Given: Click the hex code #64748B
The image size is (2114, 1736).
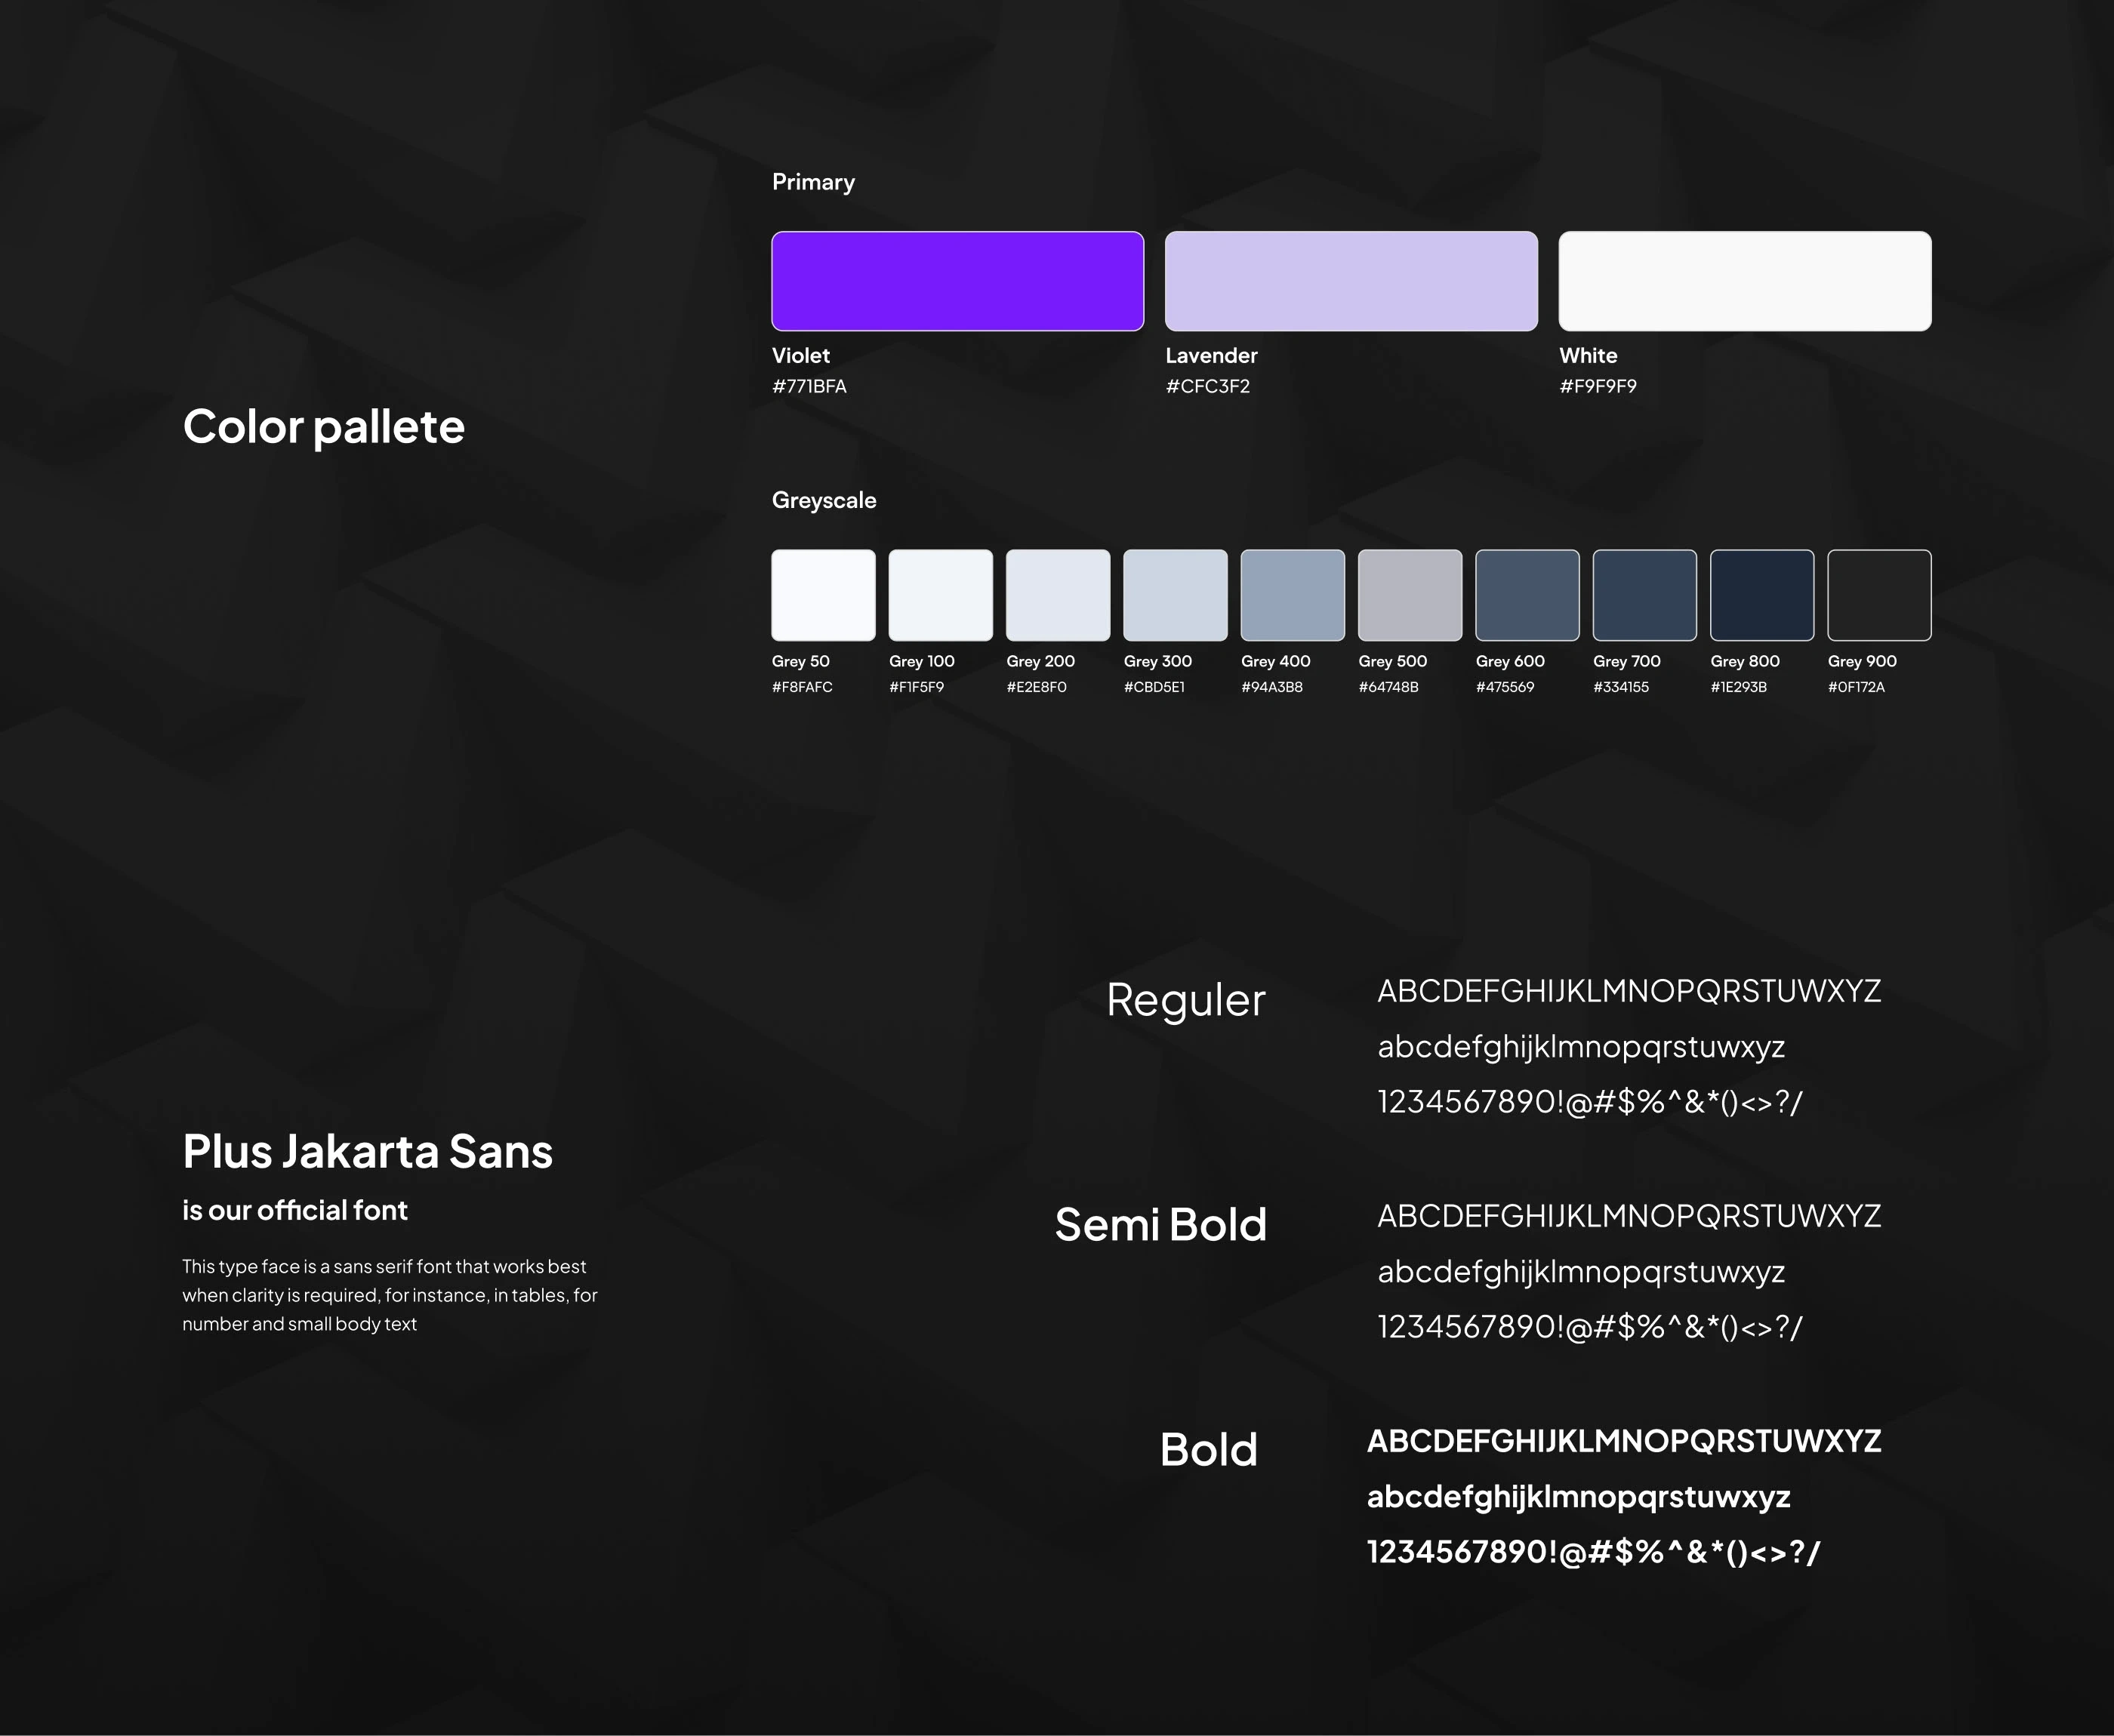Looking at the screenshot, I should point(1388,687).
